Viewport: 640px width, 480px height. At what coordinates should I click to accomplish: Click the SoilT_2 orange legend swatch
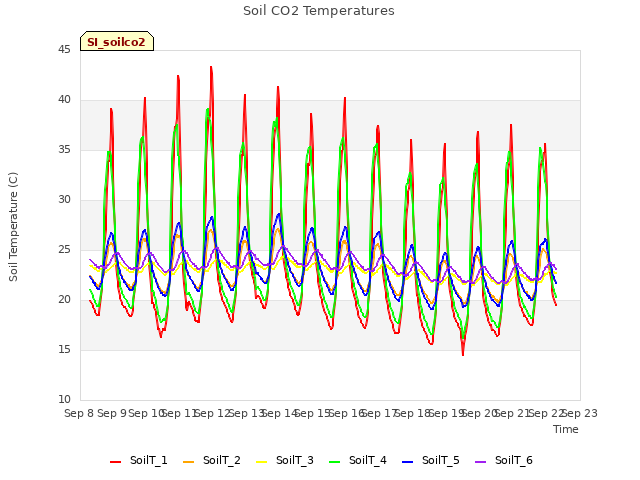189,462
